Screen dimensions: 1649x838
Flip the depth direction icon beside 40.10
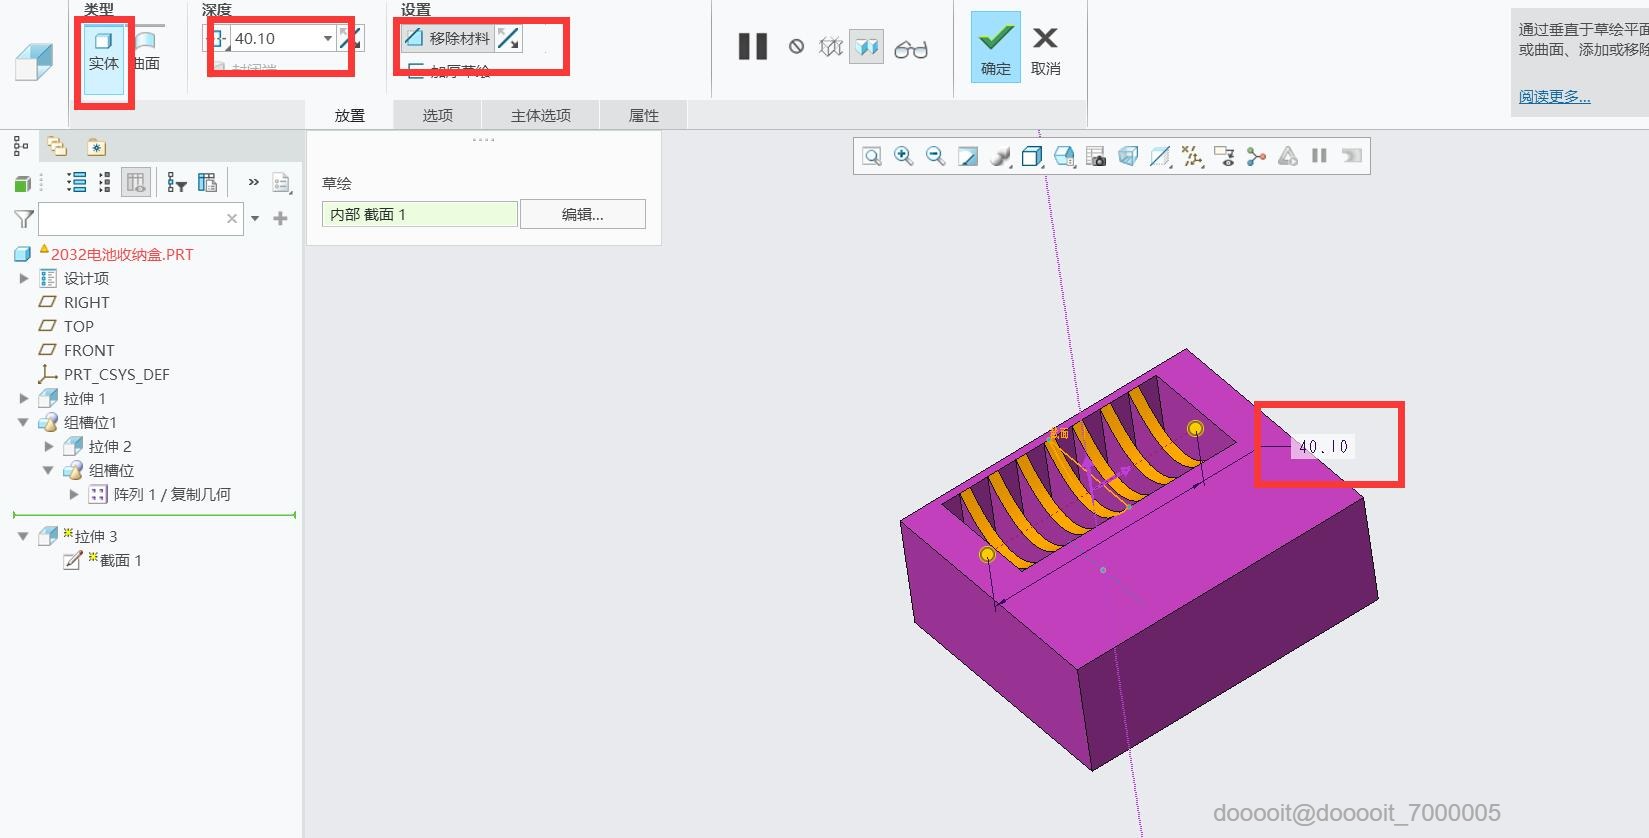pyautogui.click(x=350, y=38)
